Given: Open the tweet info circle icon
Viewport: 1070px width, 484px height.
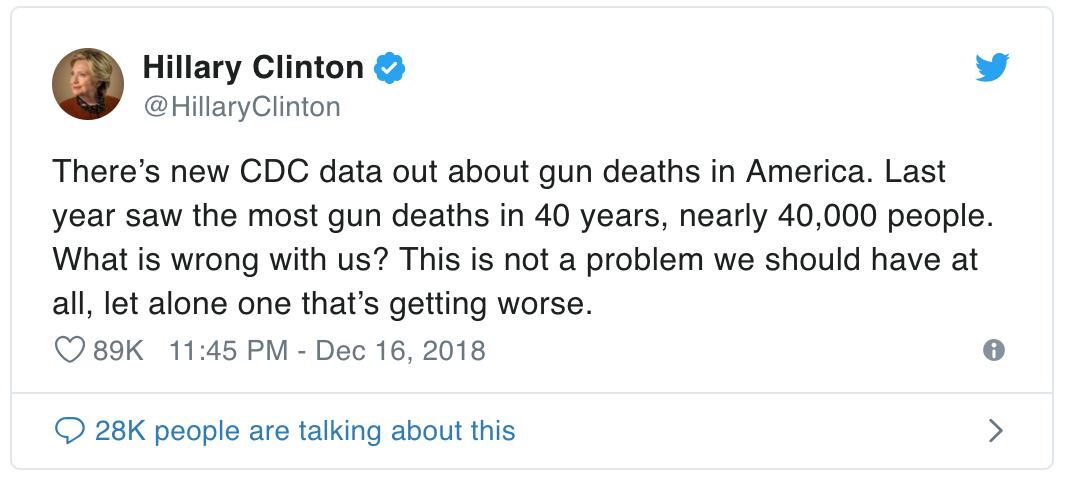Looking at the screenshot, I should pos(994,350).
